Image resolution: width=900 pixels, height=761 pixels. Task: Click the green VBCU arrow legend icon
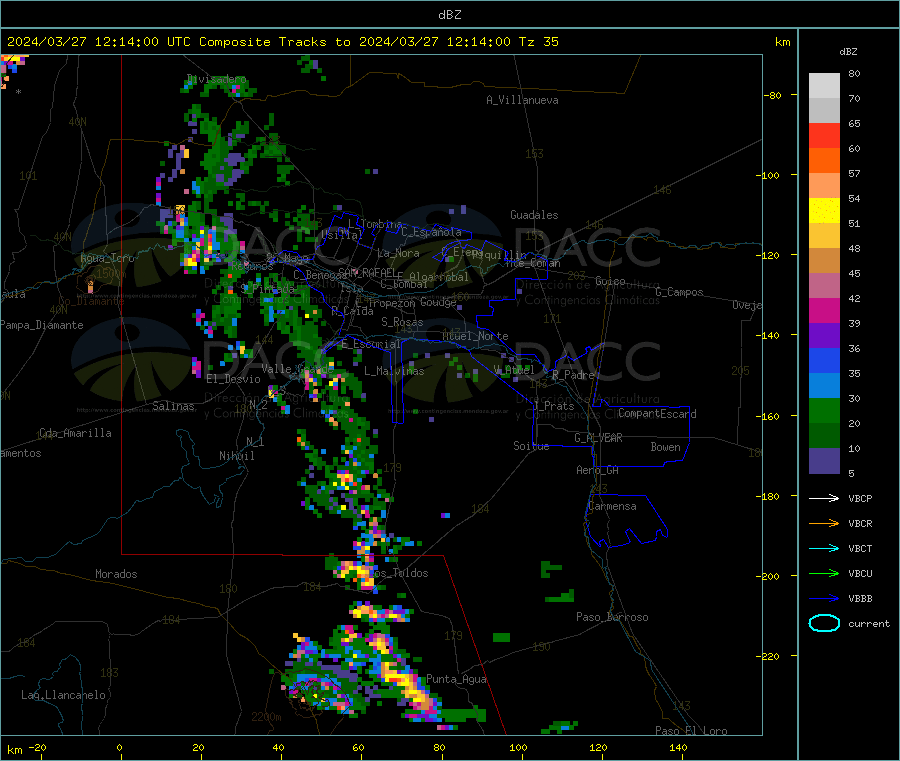pyautogui.click(x=824, y=573)
